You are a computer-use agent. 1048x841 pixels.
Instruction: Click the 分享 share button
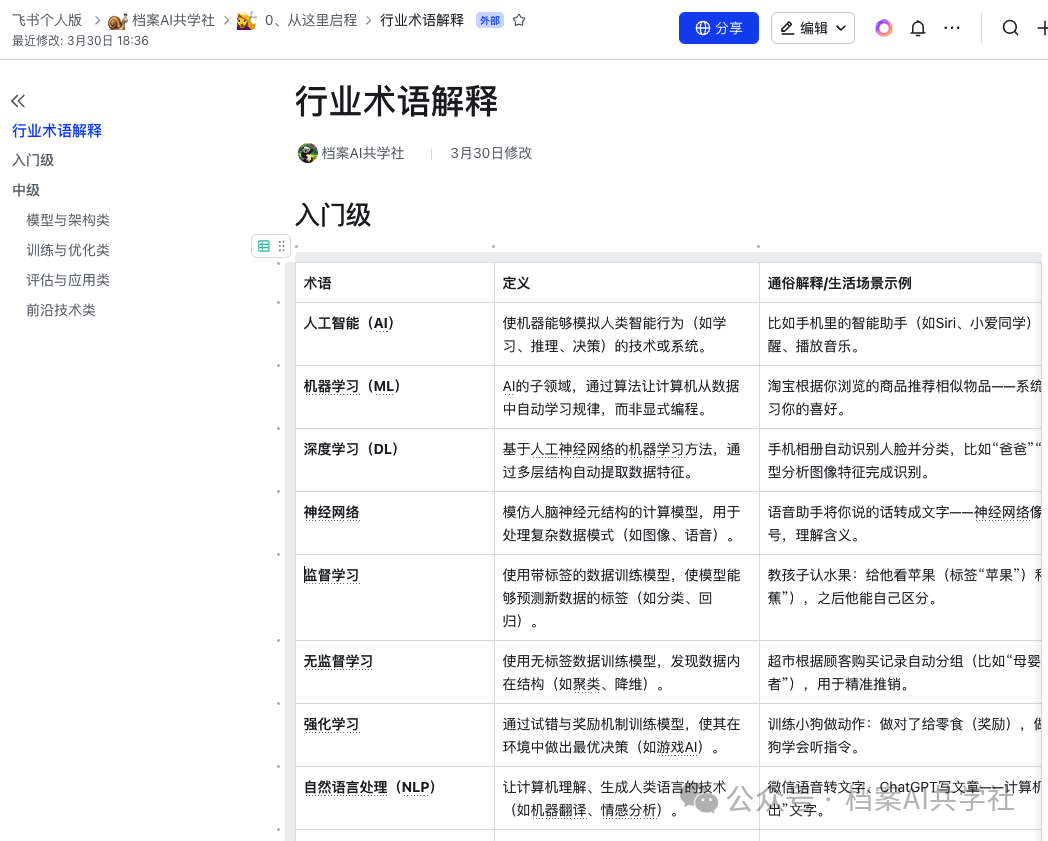coord(718,28)
